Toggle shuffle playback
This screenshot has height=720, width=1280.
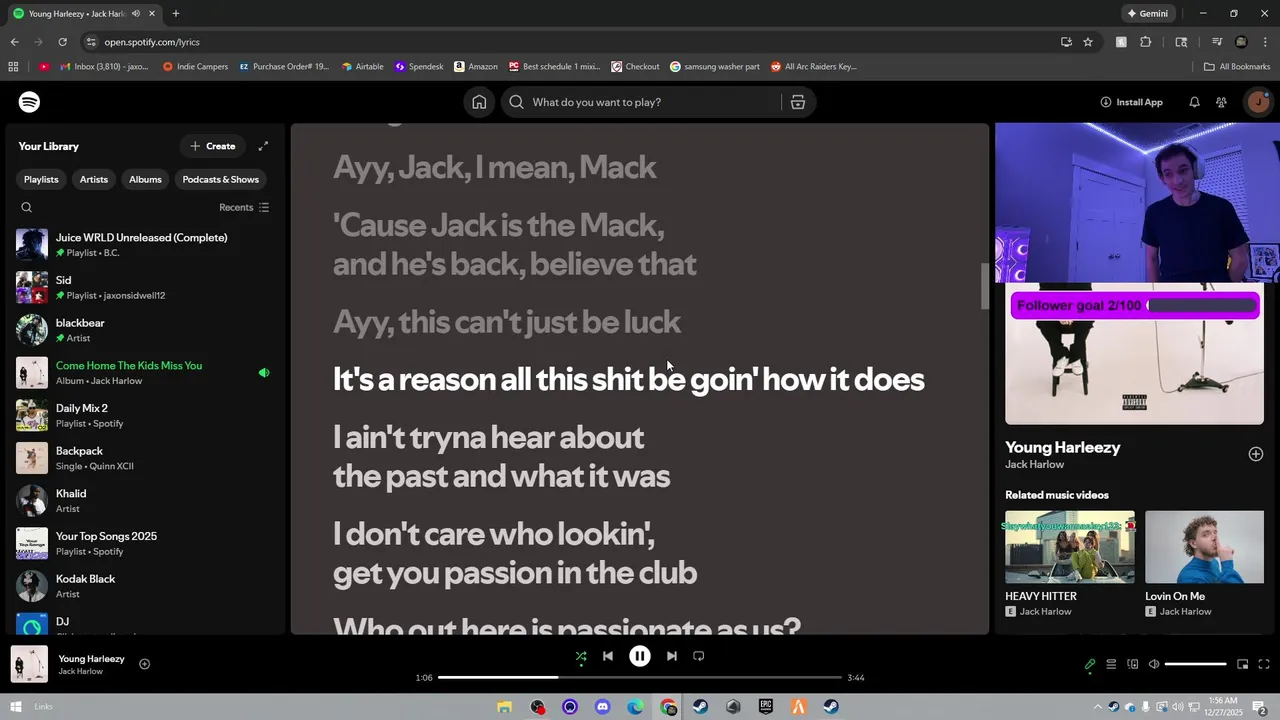tap(581, 657)
